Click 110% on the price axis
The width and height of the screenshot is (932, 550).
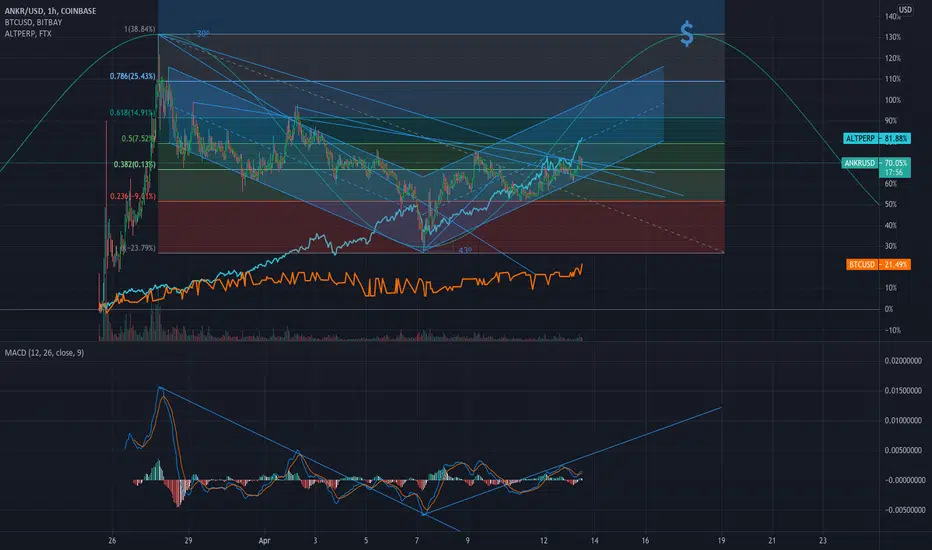click(x=893, y=79)
